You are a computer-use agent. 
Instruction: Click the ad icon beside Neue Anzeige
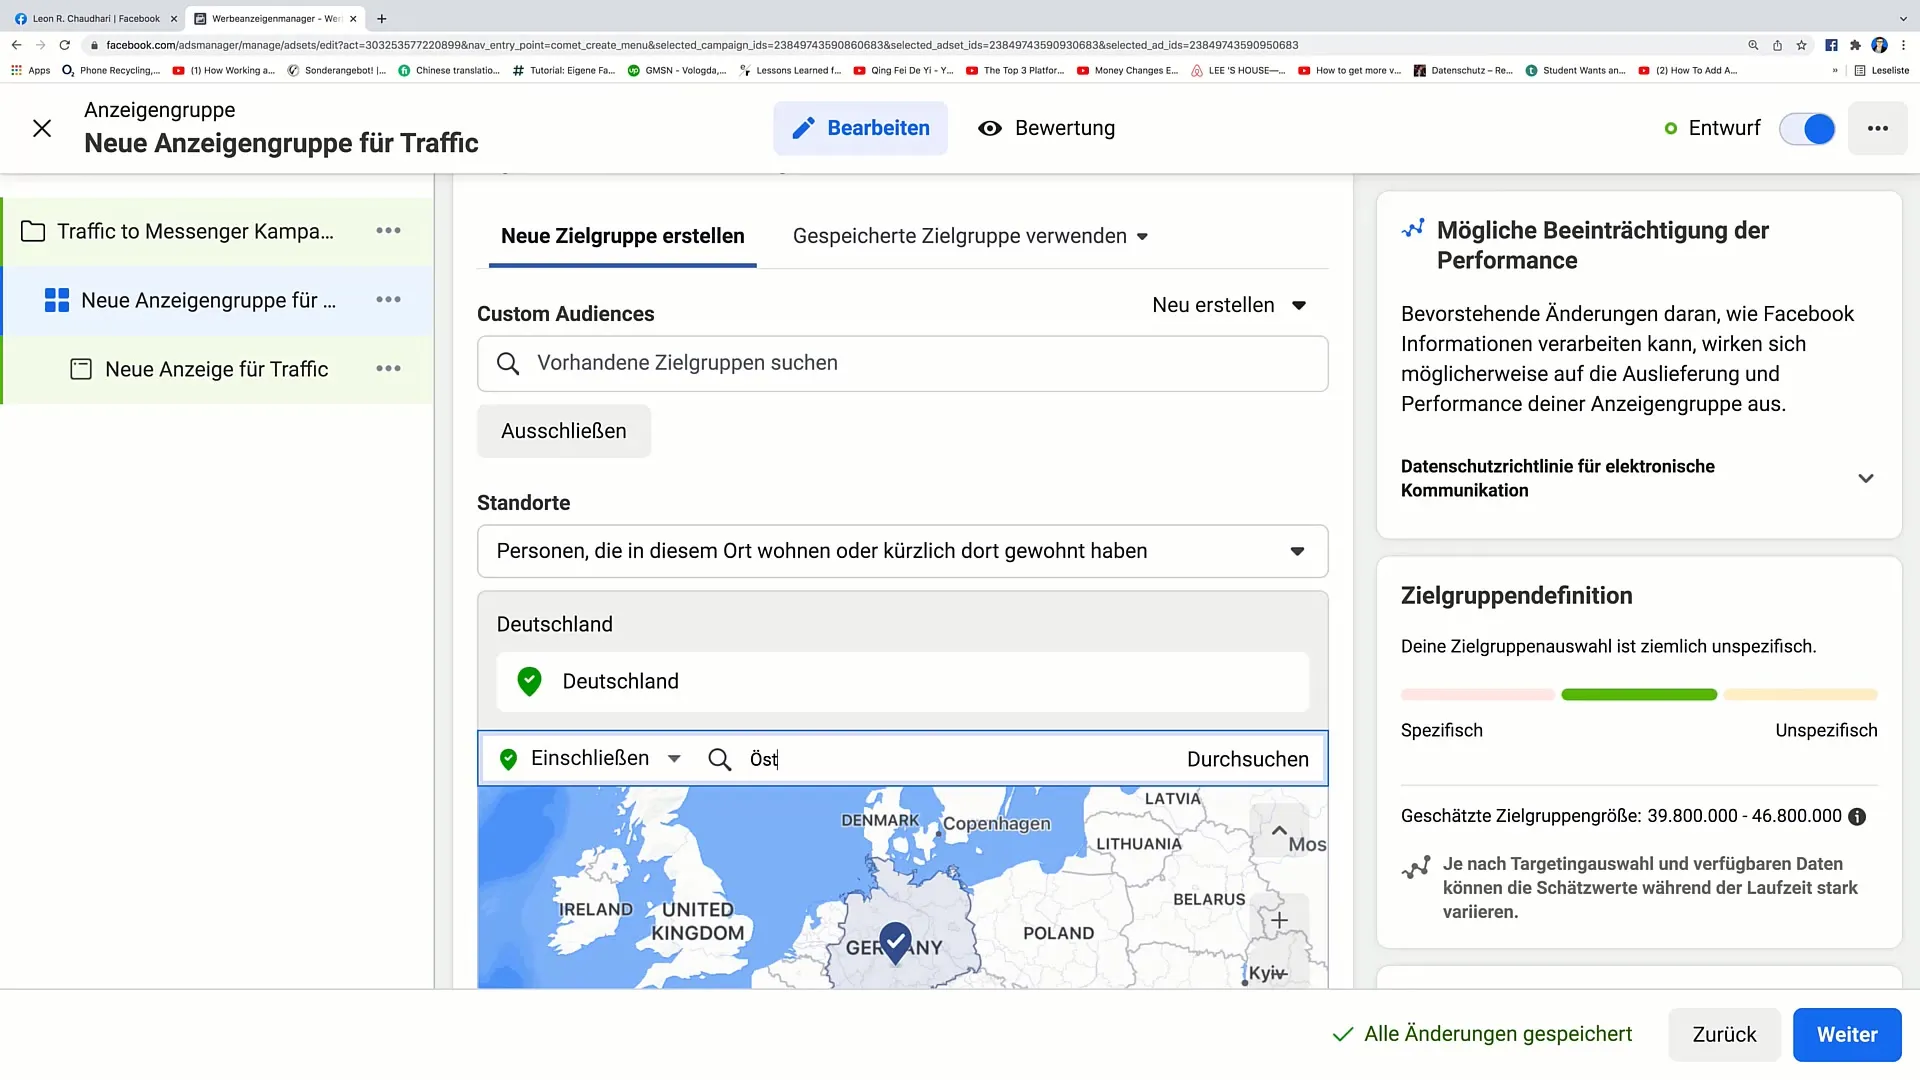click(81, 369)
